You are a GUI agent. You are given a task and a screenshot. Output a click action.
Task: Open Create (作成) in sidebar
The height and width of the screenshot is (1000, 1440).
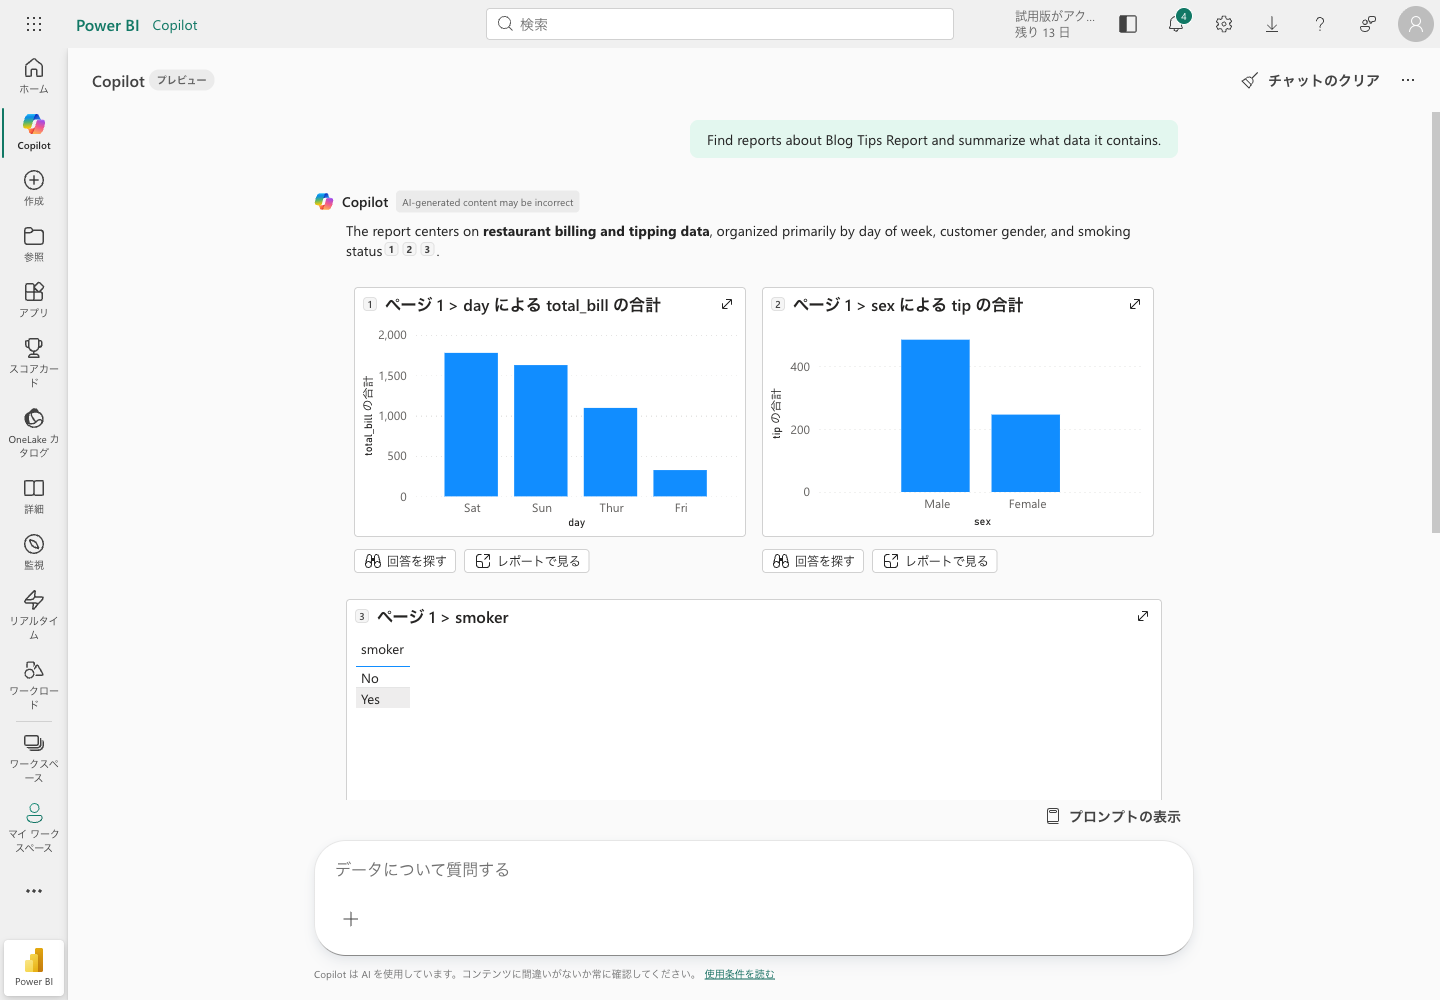[34, 187]
